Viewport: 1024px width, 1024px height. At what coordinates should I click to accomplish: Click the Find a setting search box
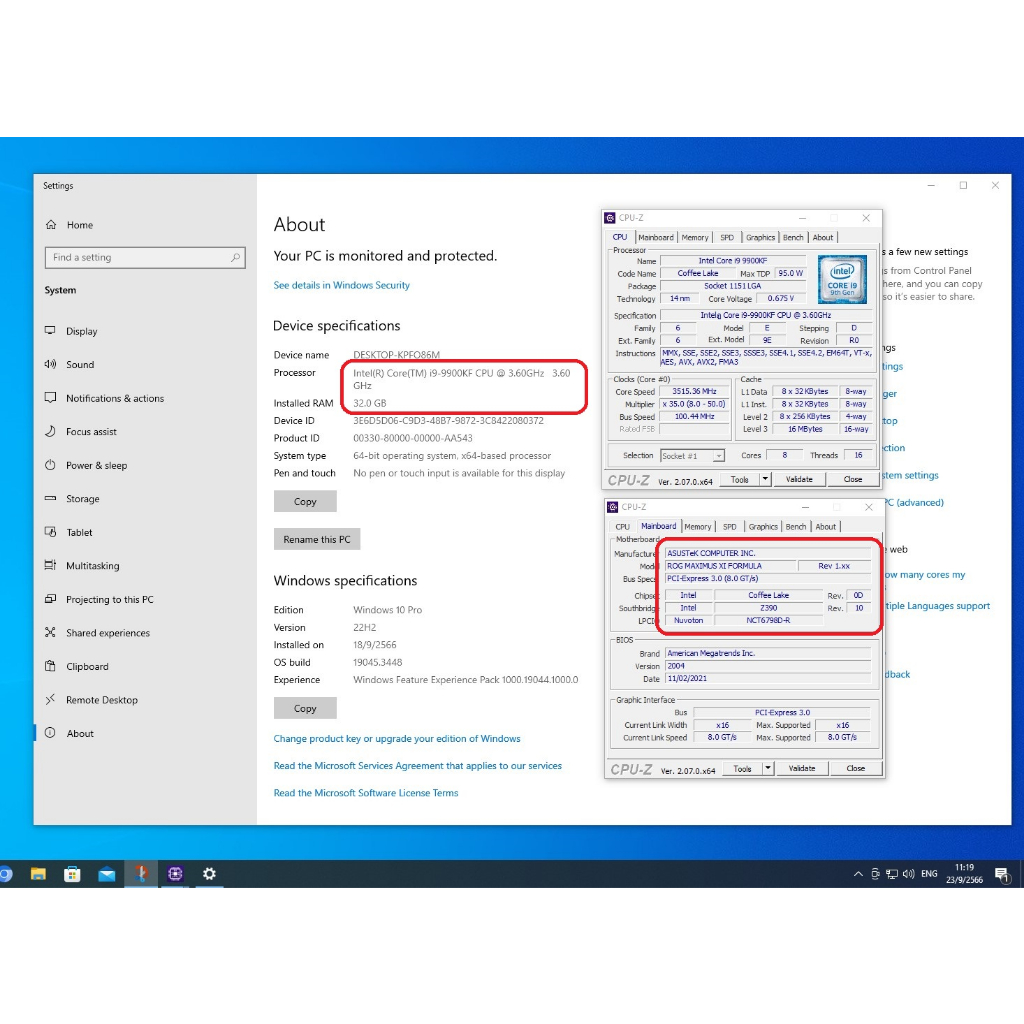(145, 257)
